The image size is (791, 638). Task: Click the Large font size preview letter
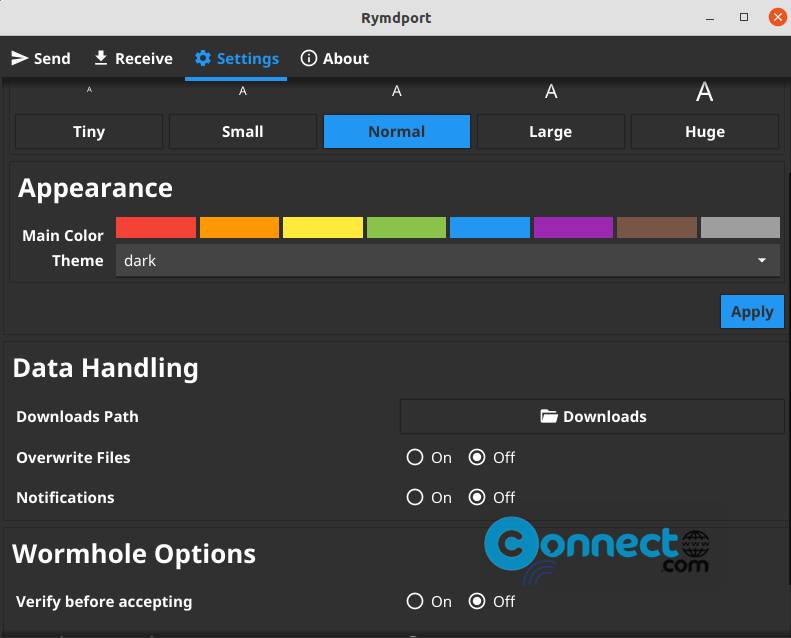click(x=551, y=91)
